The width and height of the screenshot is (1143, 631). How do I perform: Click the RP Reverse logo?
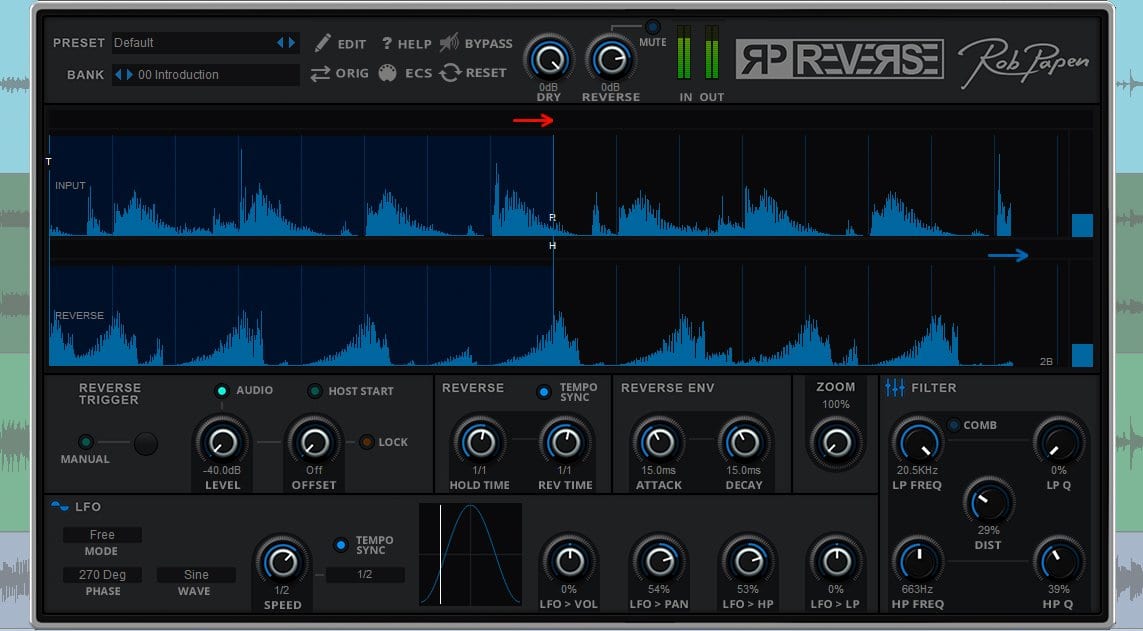coord(839,59)
